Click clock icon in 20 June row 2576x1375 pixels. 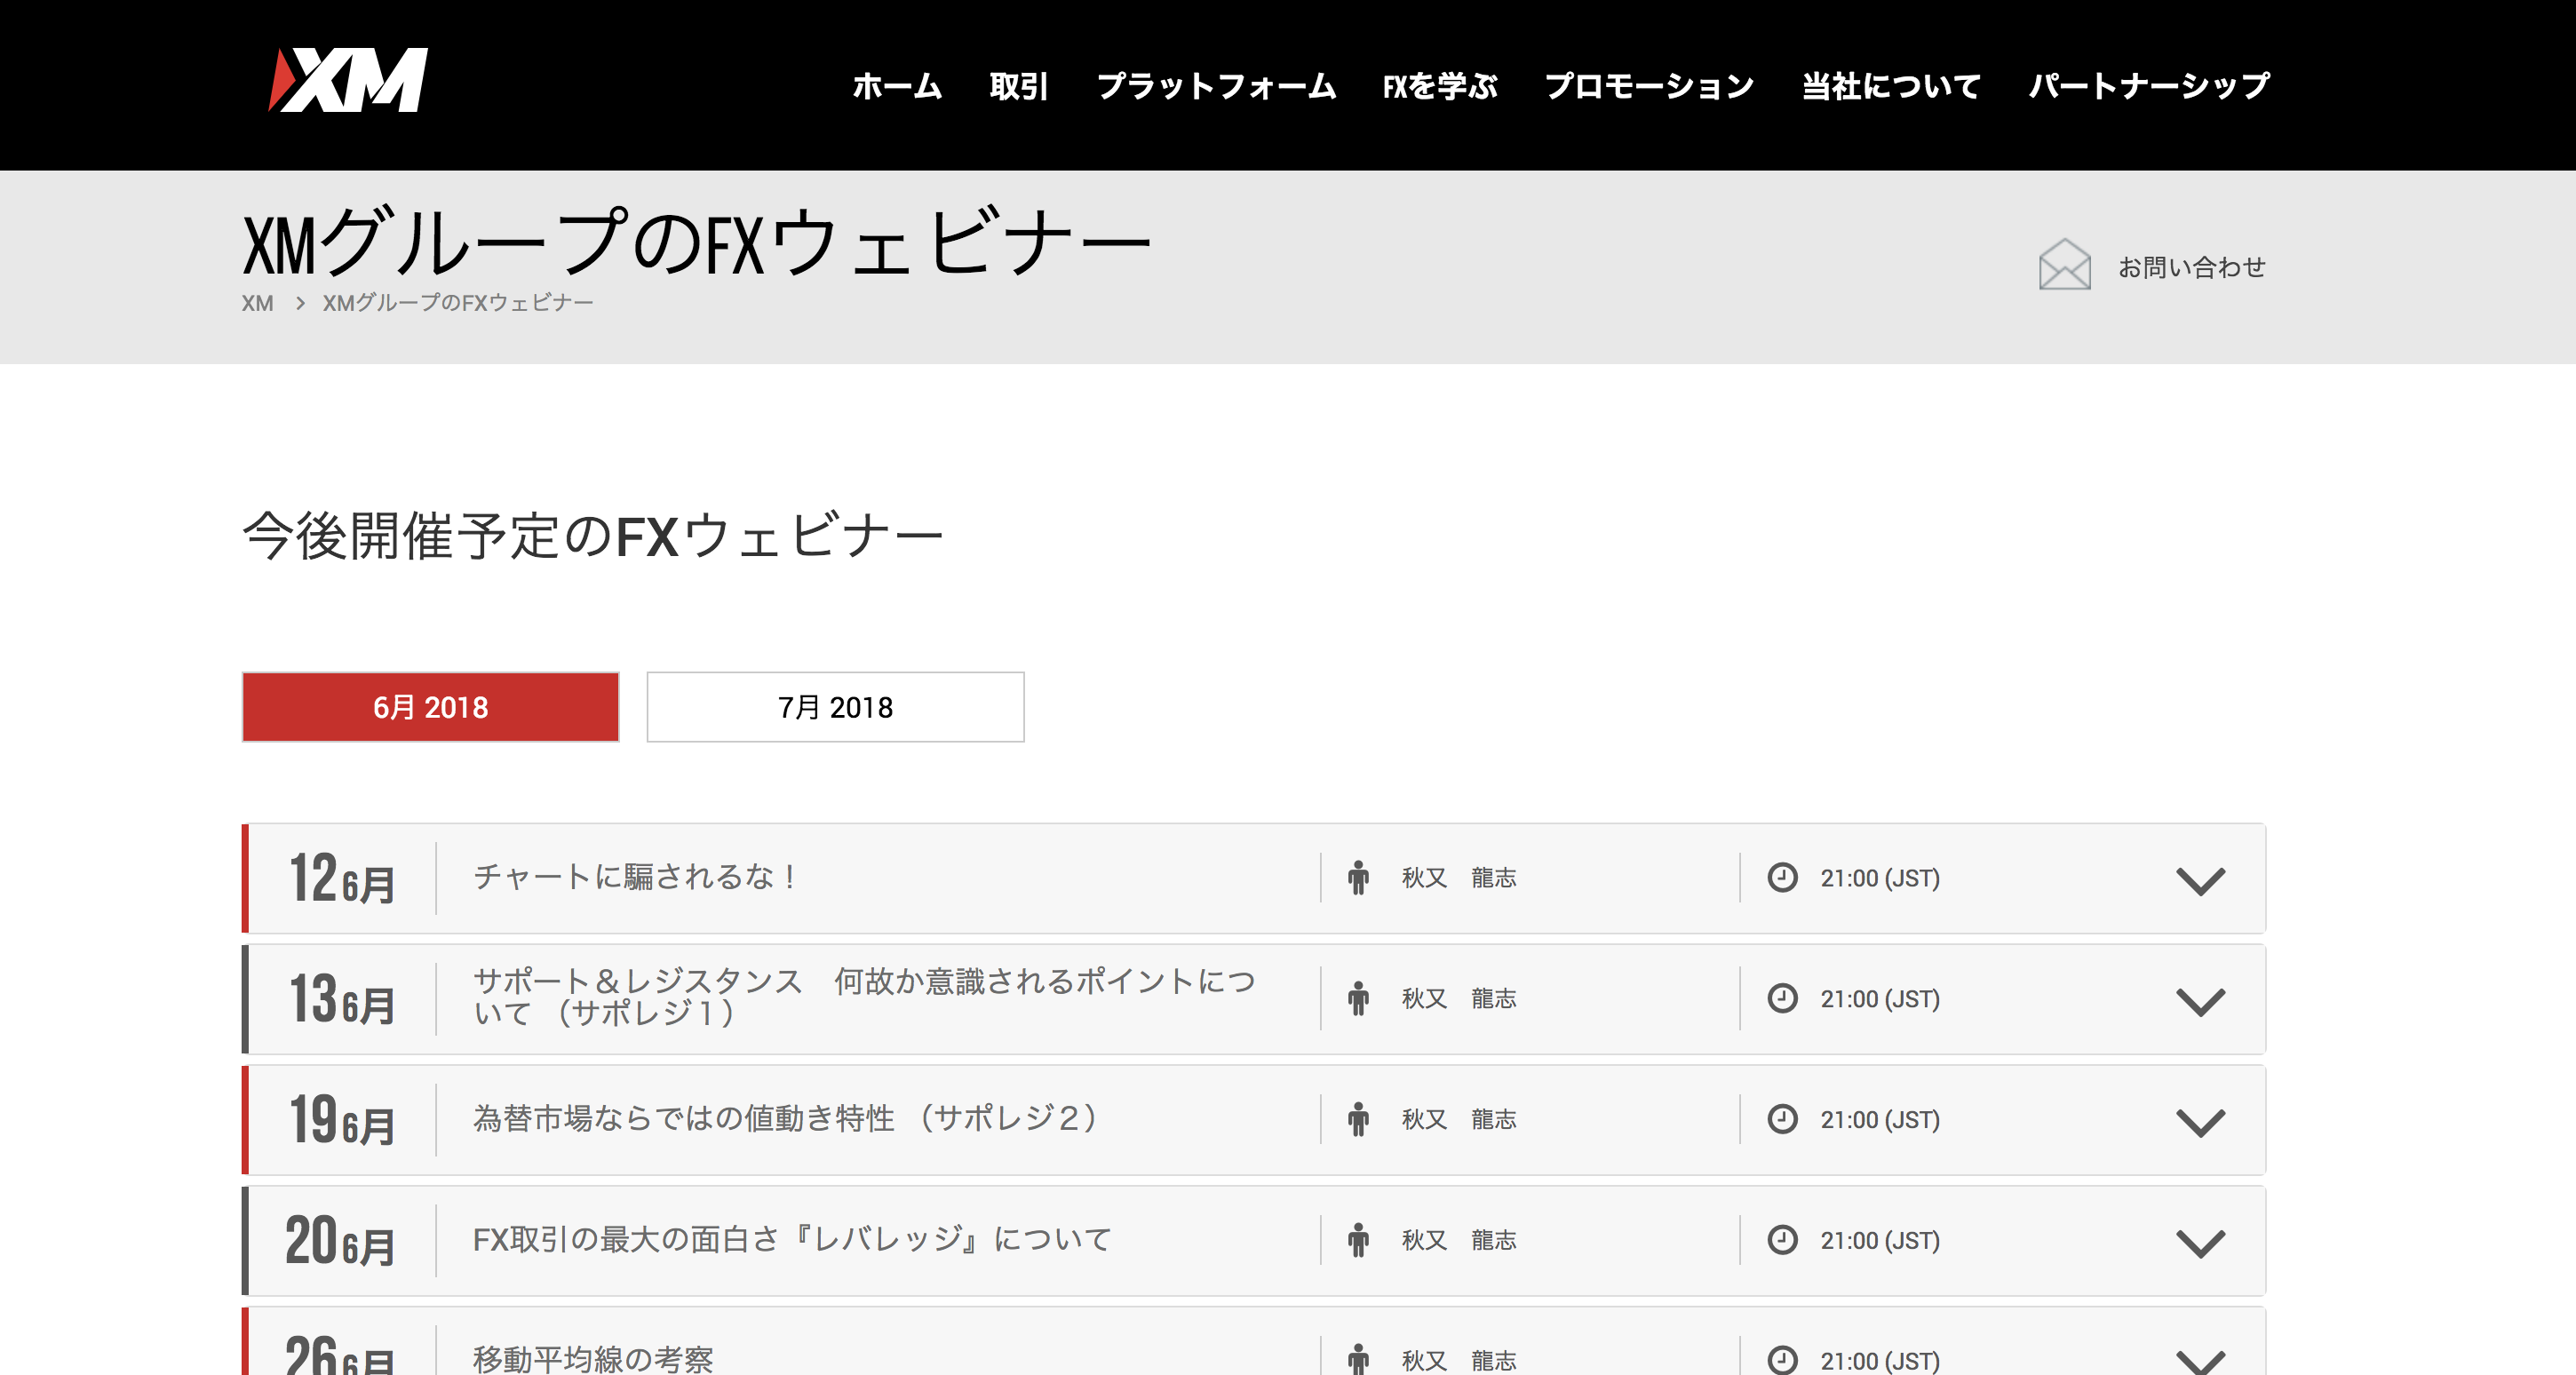(x=1782, y=1241)
